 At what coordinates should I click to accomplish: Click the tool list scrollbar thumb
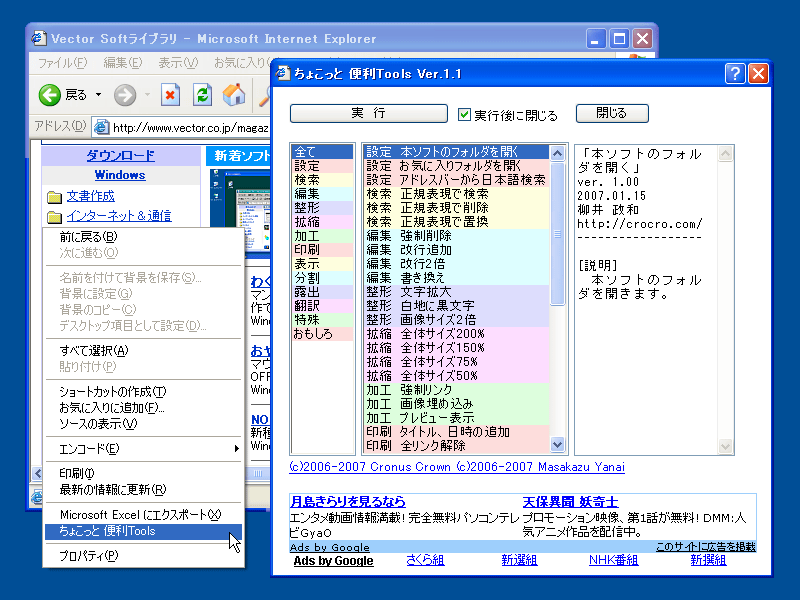pyautogui.click(x=557, y=234)
